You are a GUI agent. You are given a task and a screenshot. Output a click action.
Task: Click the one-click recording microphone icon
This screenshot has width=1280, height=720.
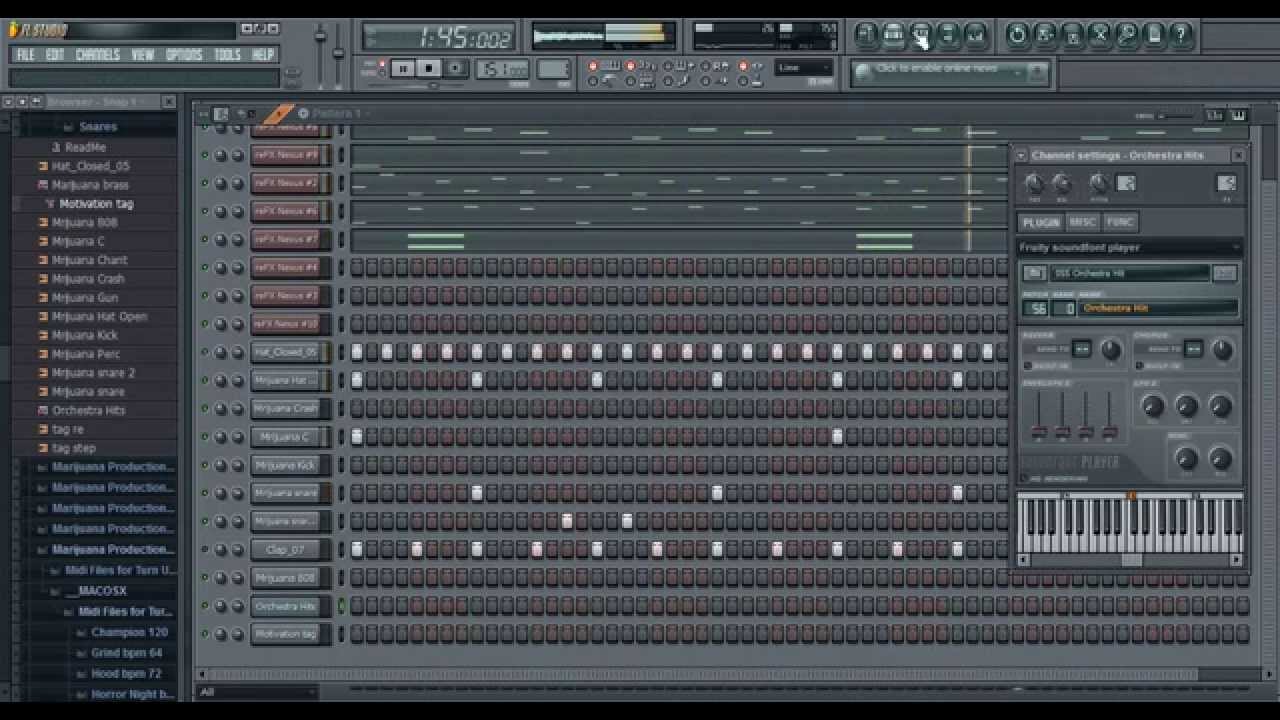(1127, 35)
